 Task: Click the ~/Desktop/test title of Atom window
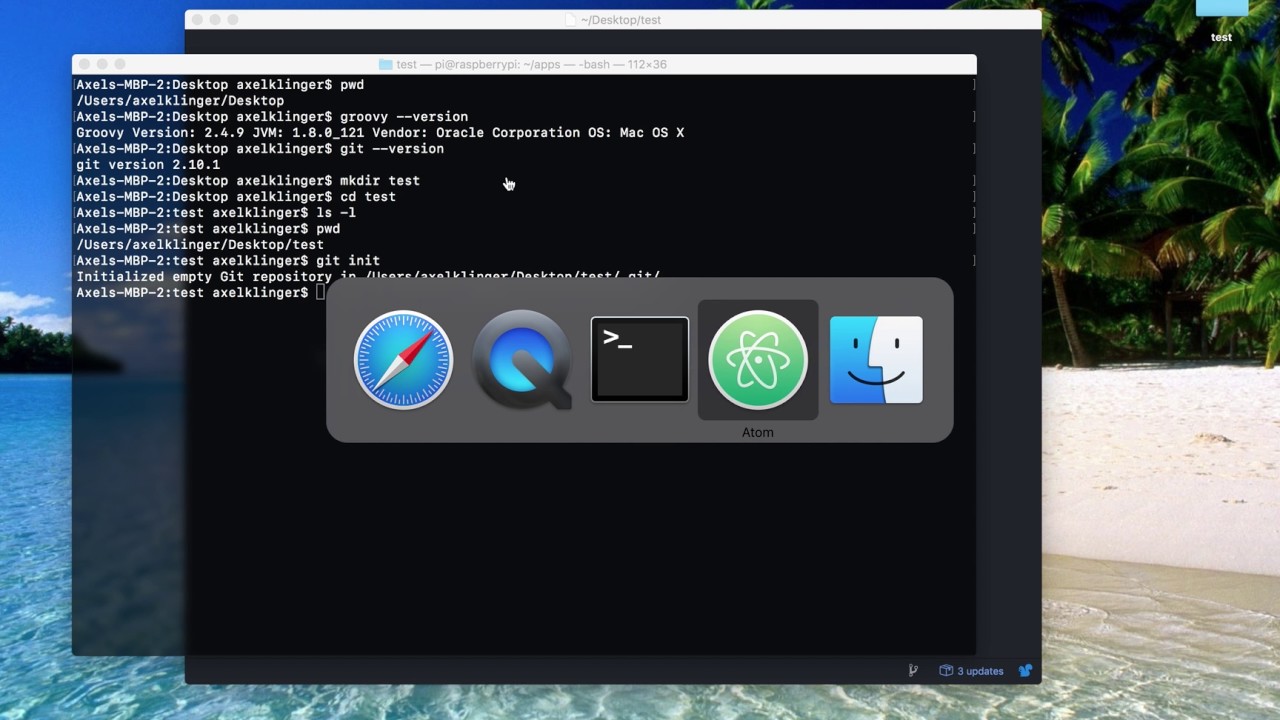[x=621, y=20]
